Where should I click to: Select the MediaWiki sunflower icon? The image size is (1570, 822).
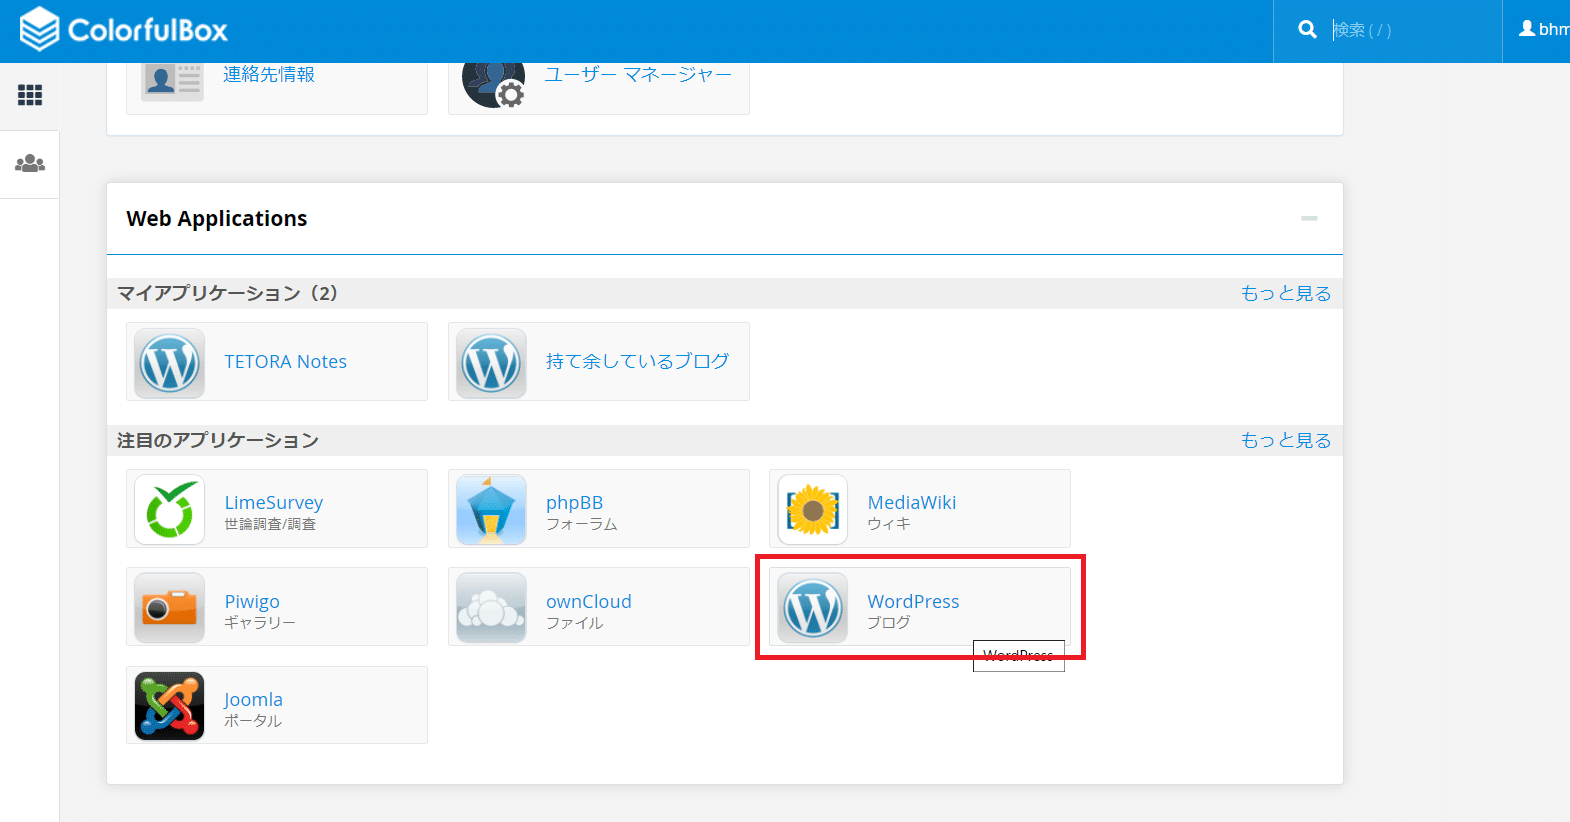click(813, 510)
